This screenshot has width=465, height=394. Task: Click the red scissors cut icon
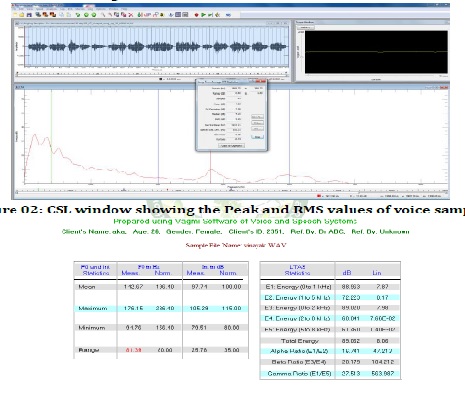(130, 15)
